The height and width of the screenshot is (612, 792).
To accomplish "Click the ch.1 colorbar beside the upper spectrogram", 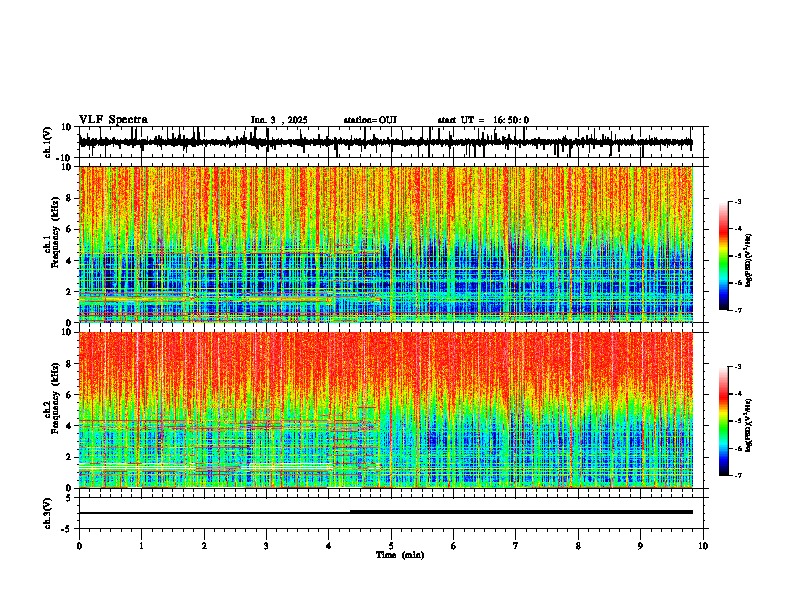I will coord(724,256).
